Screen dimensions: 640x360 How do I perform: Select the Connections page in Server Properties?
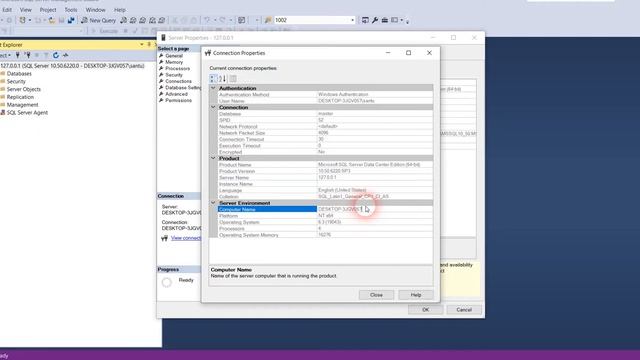[178, 81]
